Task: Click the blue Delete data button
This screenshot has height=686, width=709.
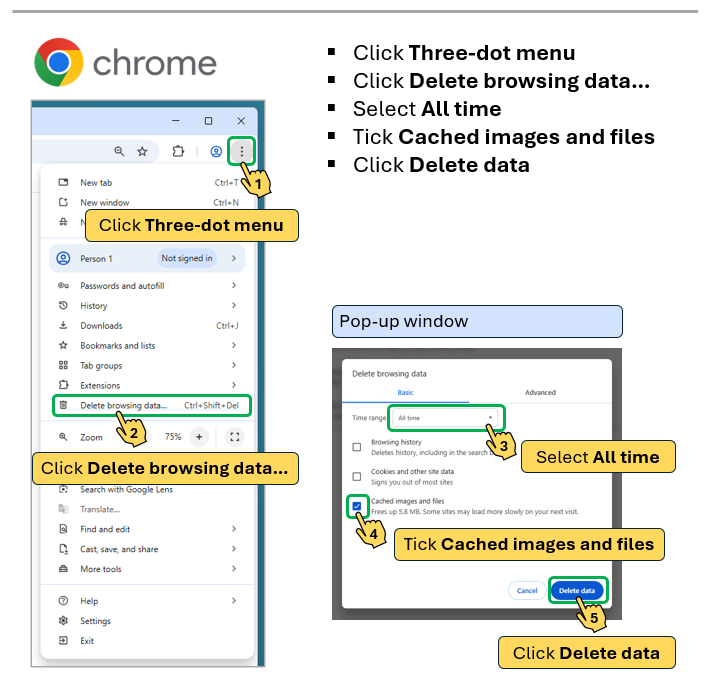Action: coord(577,591)
